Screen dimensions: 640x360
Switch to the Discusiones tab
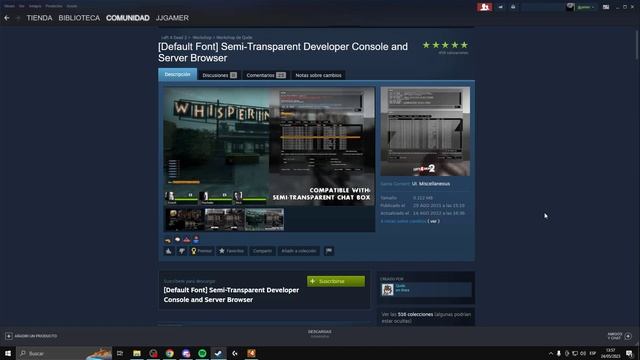click(x=220, y=75)
